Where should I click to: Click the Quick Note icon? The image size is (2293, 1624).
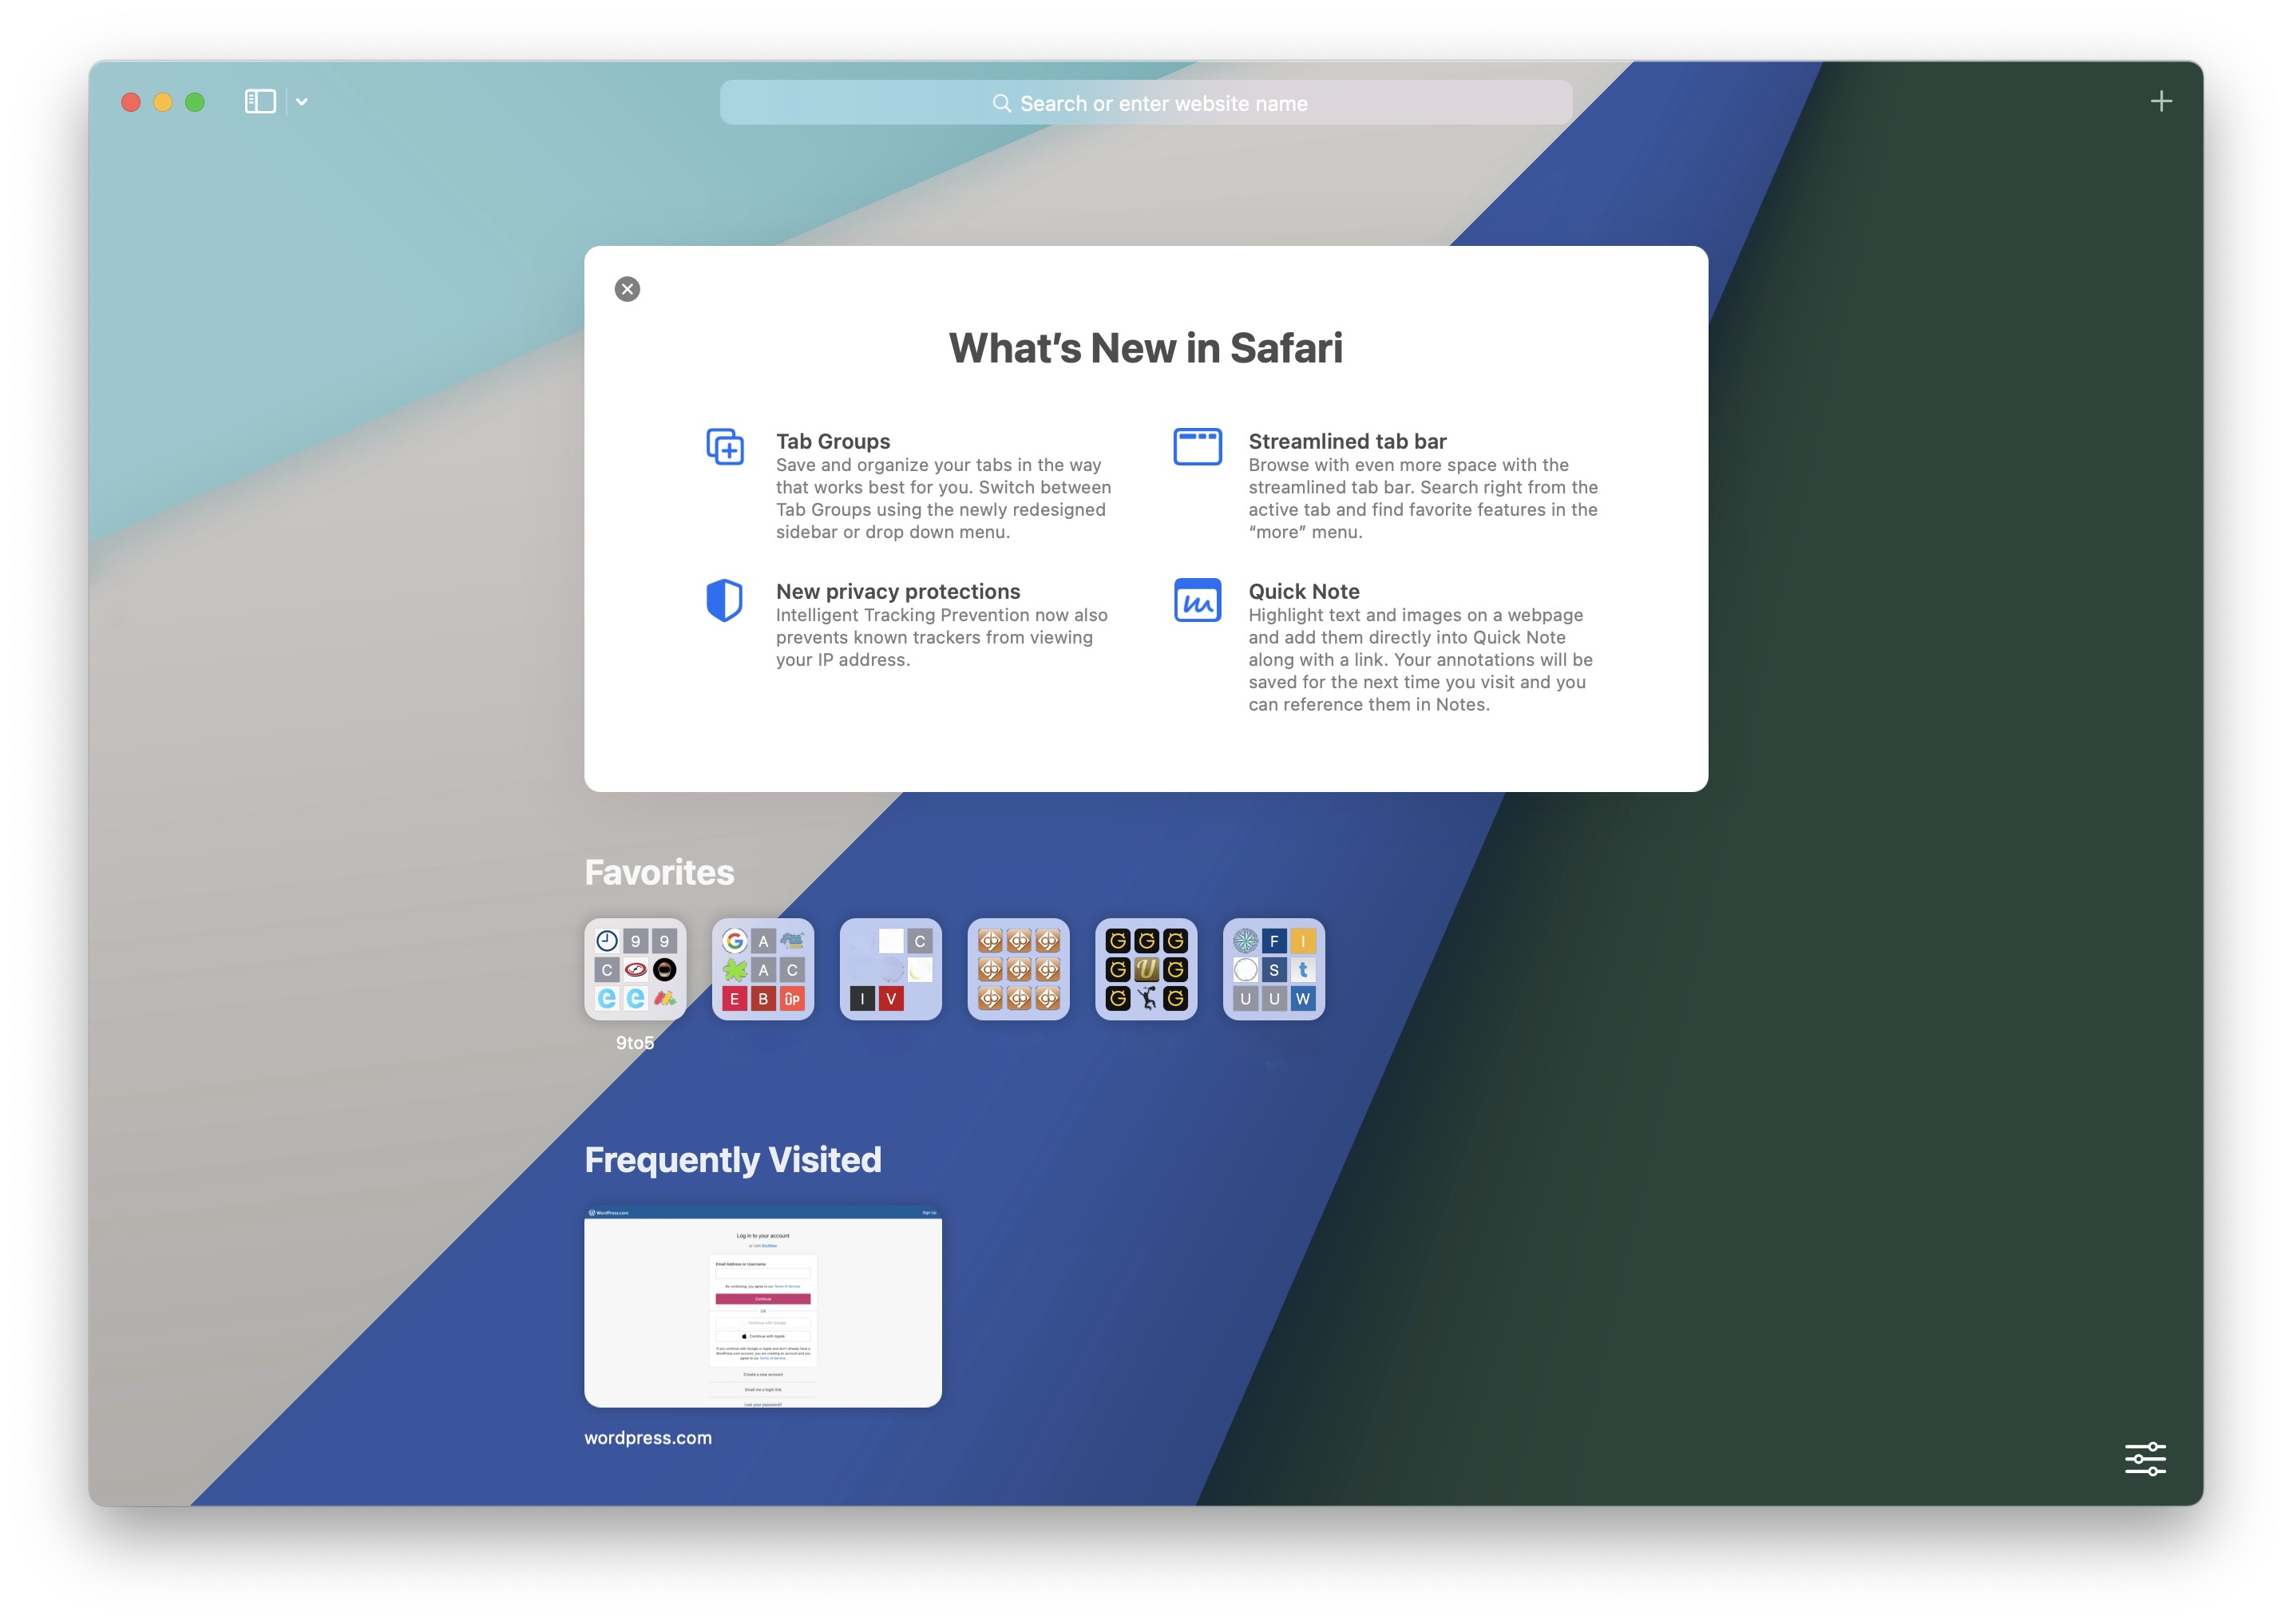(x=1198, y=600)
